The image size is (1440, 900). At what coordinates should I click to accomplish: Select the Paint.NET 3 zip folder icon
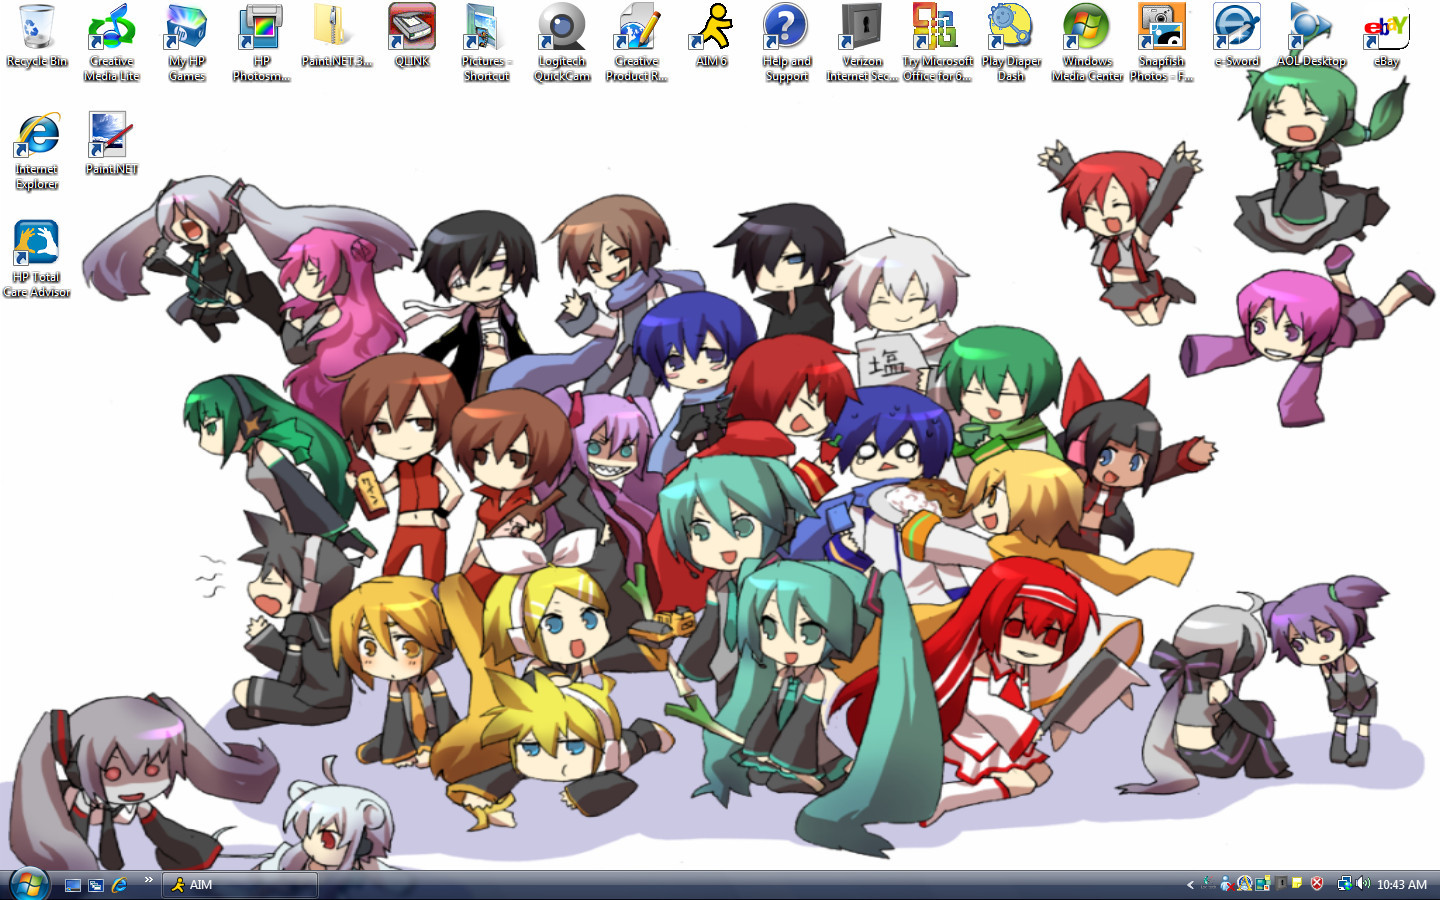[336, 36]
